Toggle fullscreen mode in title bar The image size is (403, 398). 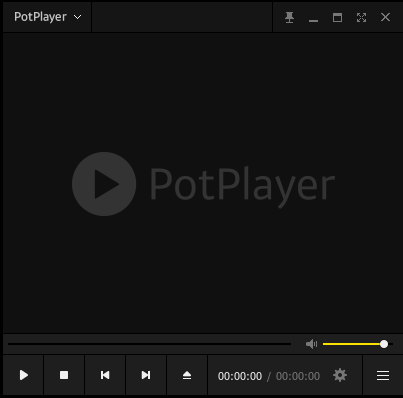[361, 17]
